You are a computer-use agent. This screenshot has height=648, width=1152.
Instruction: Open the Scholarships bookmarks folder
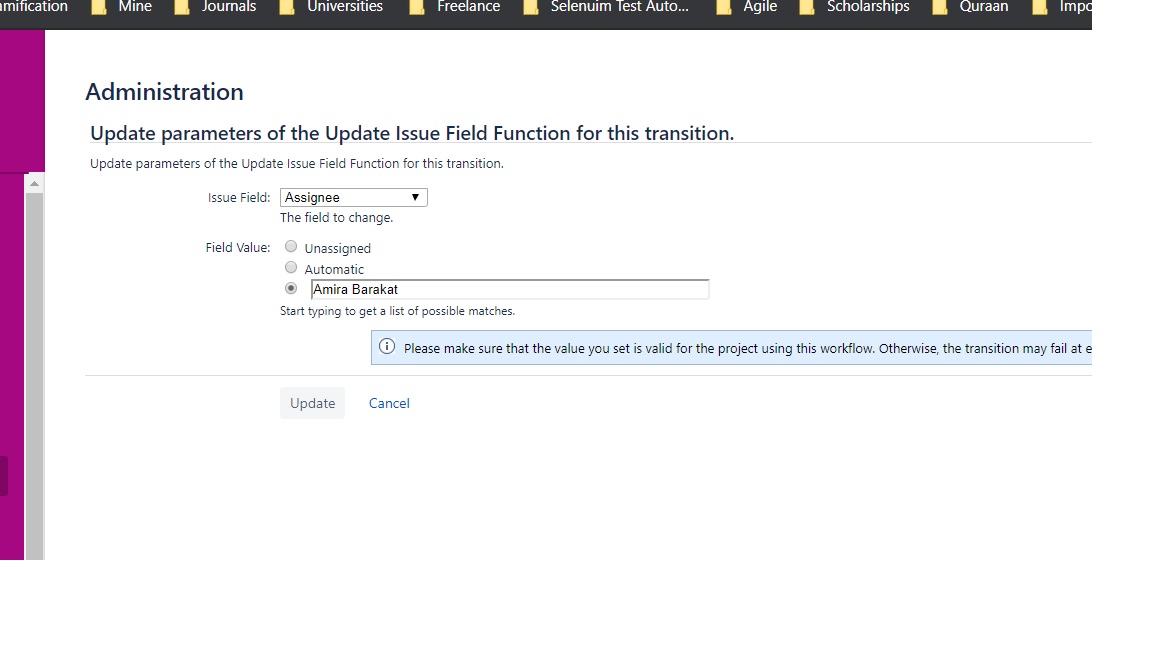coord(867,8)
